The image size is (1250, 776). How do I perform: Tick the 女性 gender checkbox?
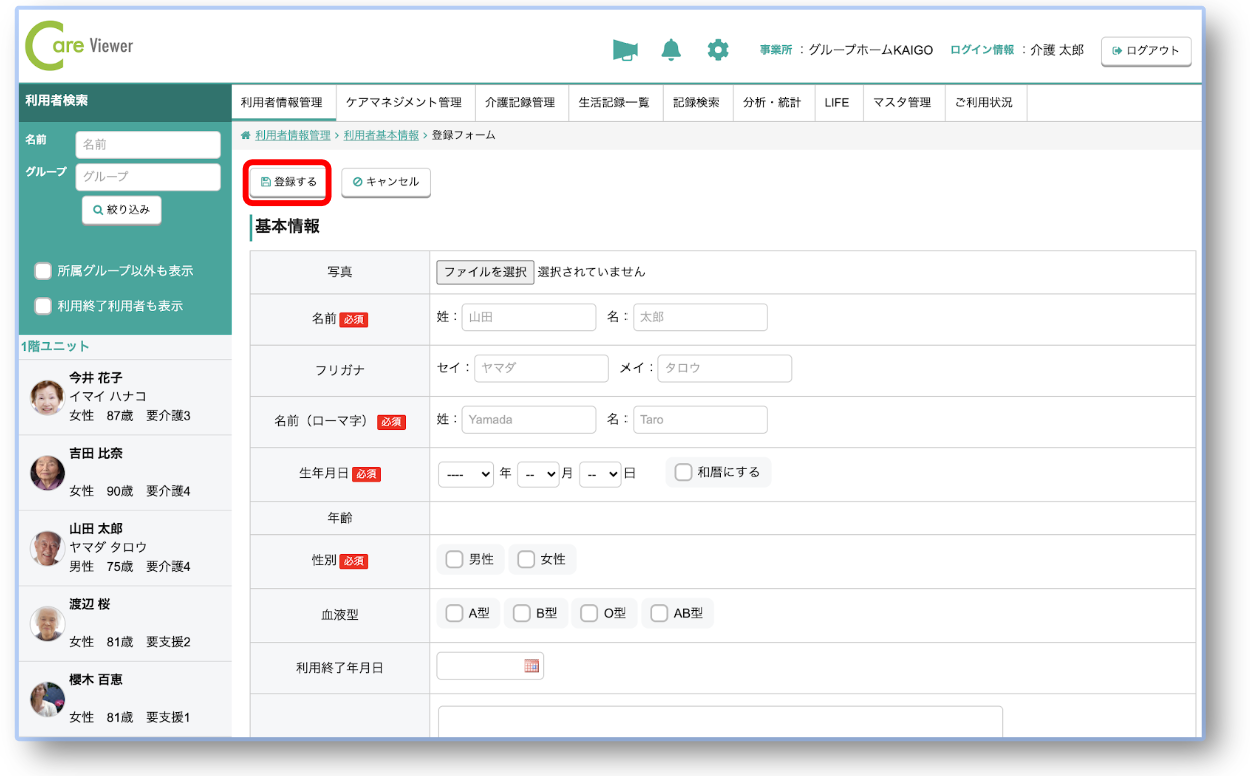(x=526, y=560)
